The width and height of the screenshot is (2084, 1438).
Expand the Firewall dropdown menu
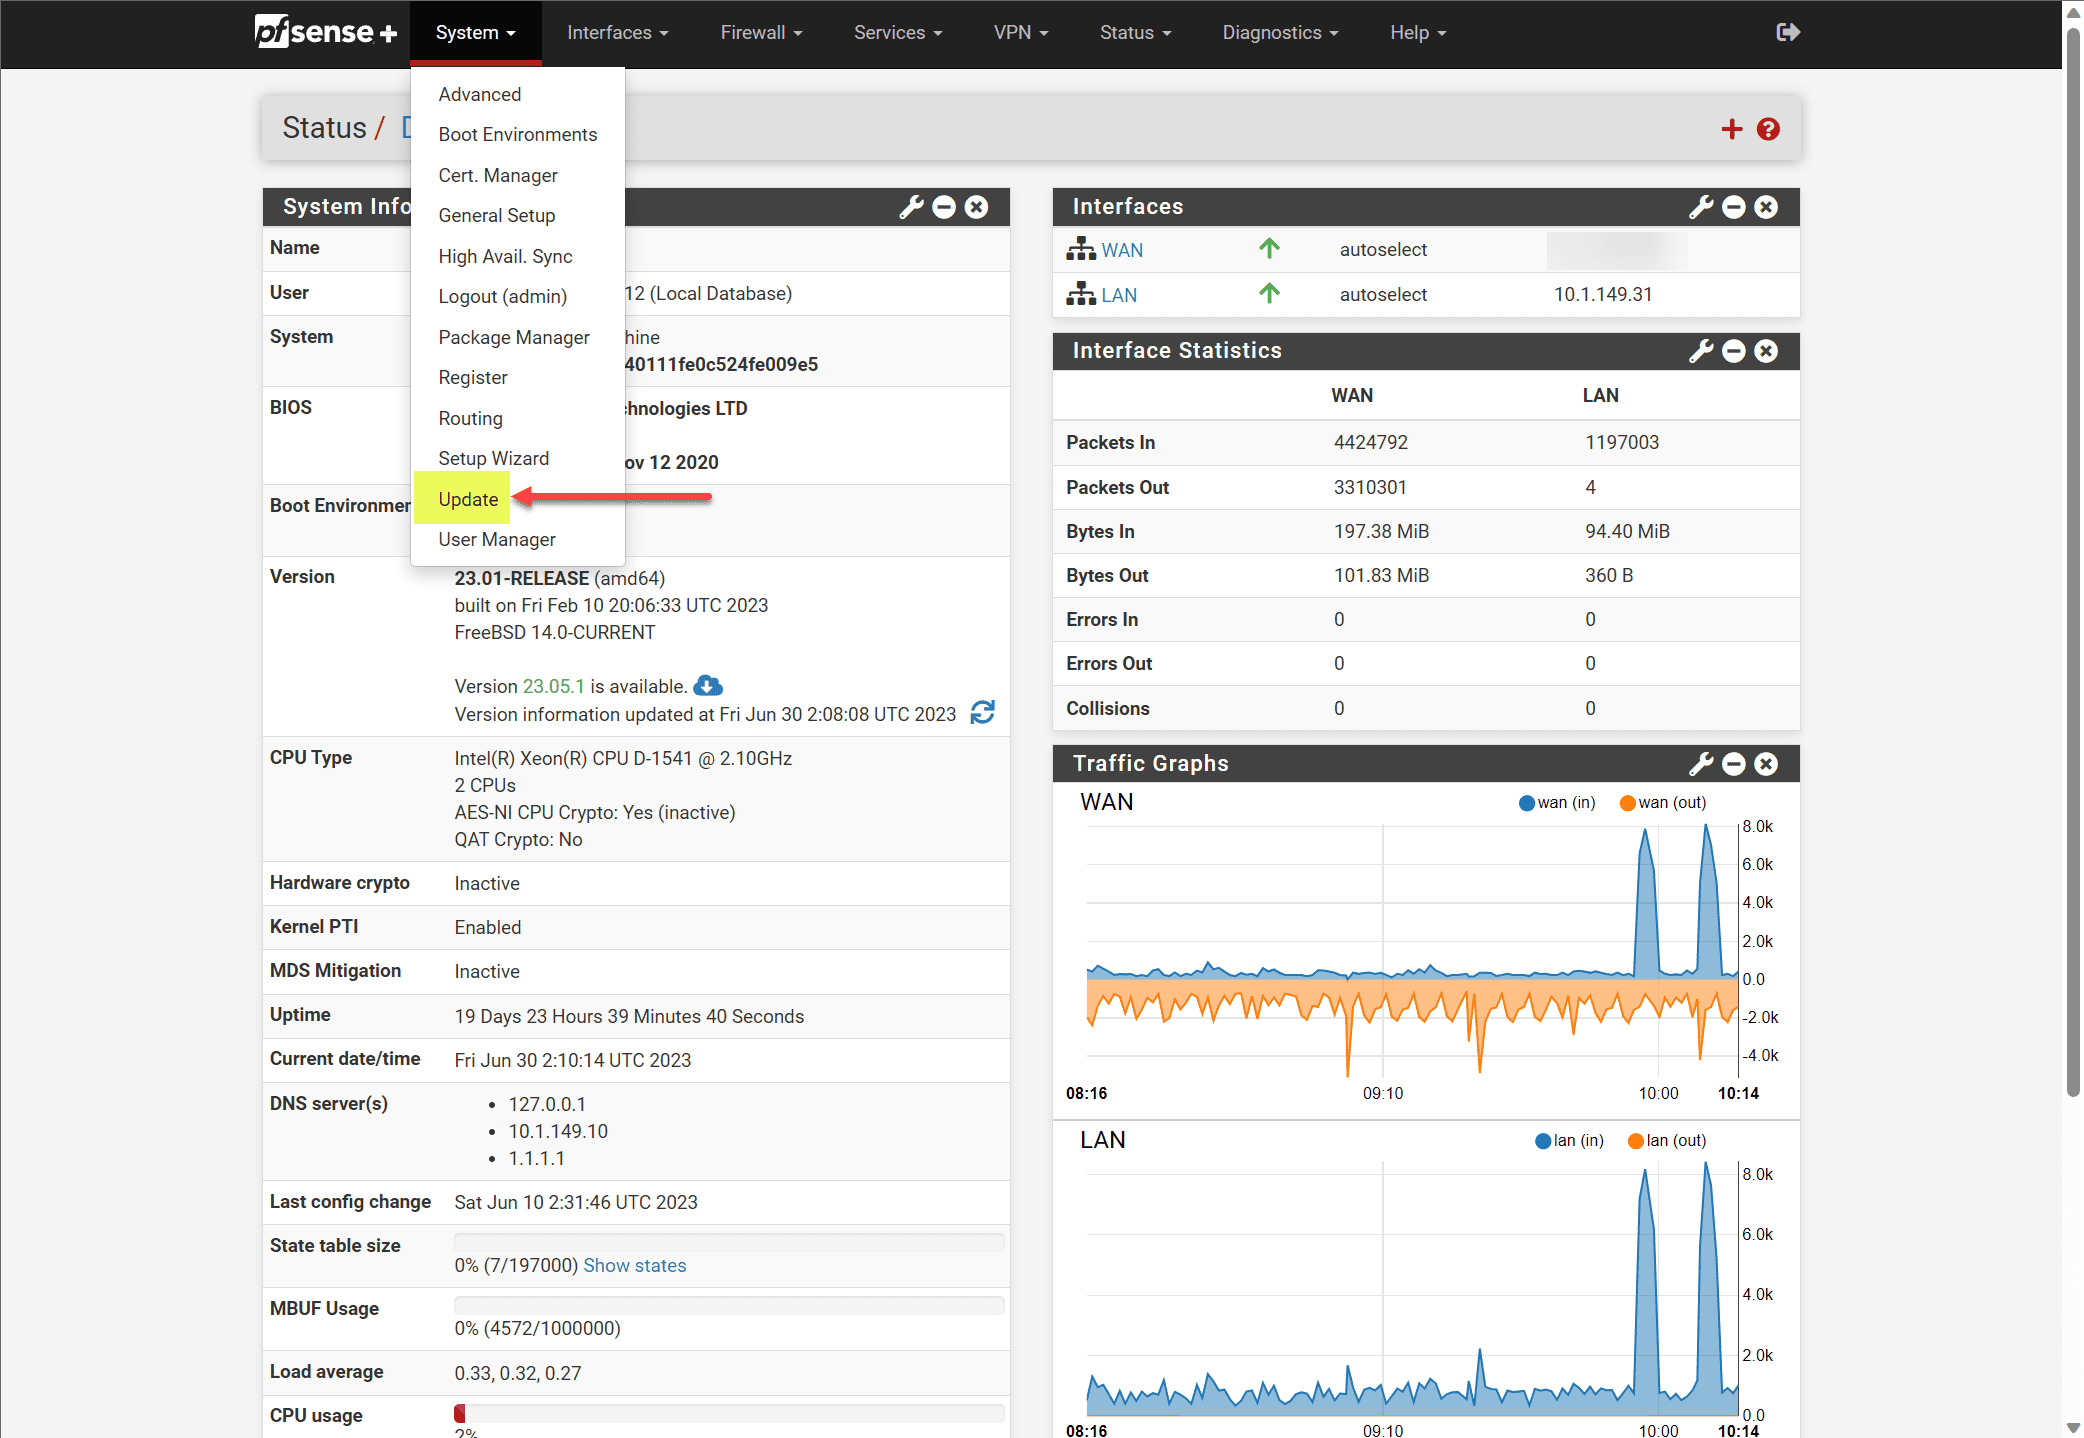pyautogui.click(x=761, y=33)
